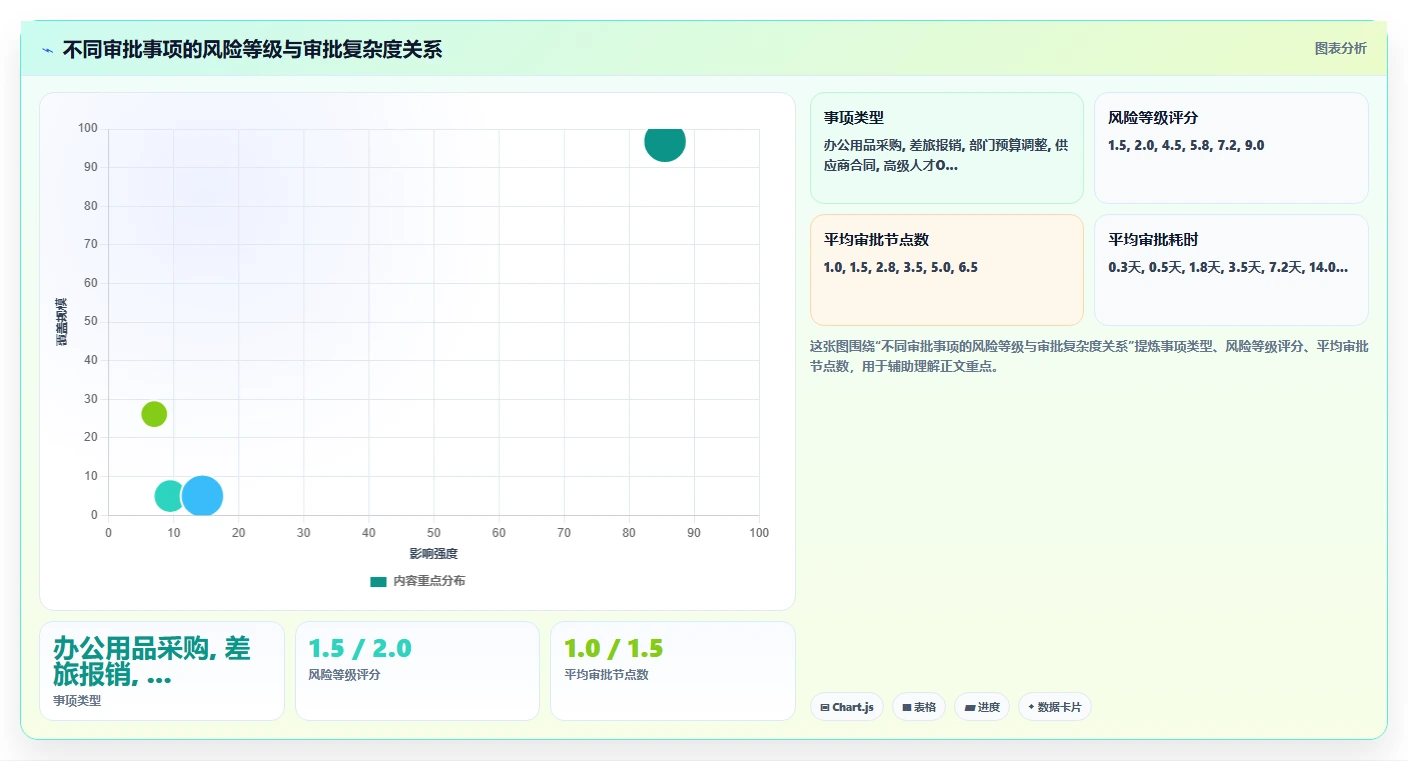Click the Chart.js tag chip
This screenshot has width=1408, height=761.
tap(847, 707)
